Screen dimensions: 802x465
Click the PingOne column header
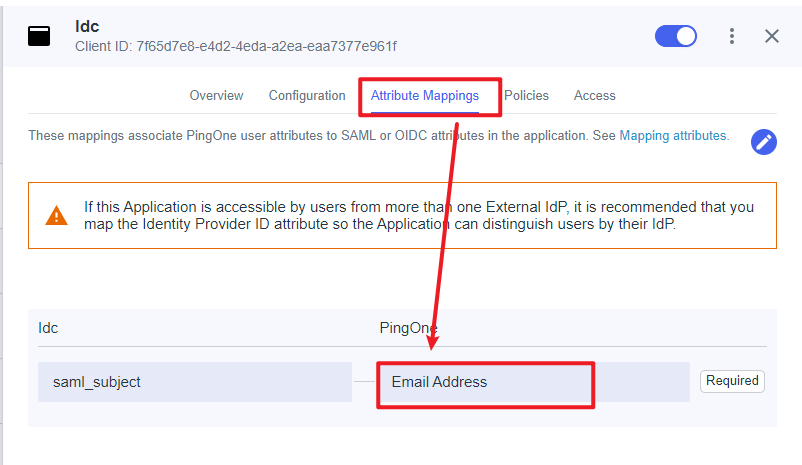[408, 328]
